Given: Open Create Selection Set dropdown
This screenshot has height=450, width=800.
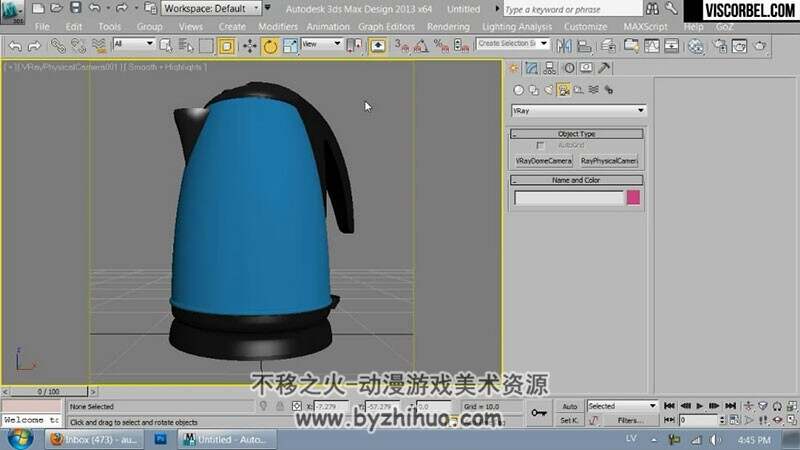Looking at the screenshot, I should (513, 44).
